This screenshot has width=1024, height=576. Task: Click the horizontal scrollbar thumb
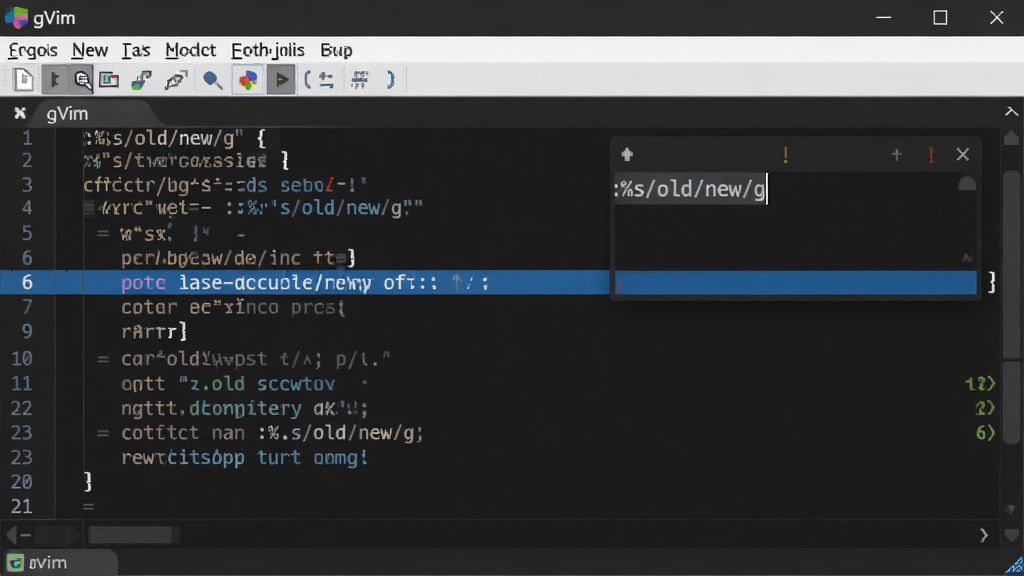[x=131, y=536]
